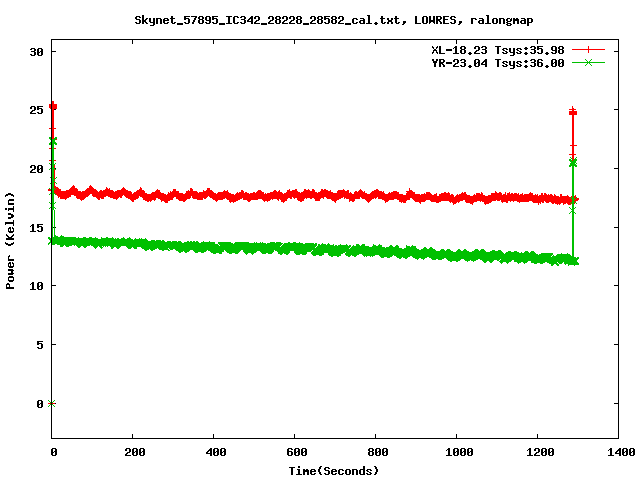Click x-axis tick label 1200
Image resolution: width=640 pixels, height=480 pixels.
(540, 452)
